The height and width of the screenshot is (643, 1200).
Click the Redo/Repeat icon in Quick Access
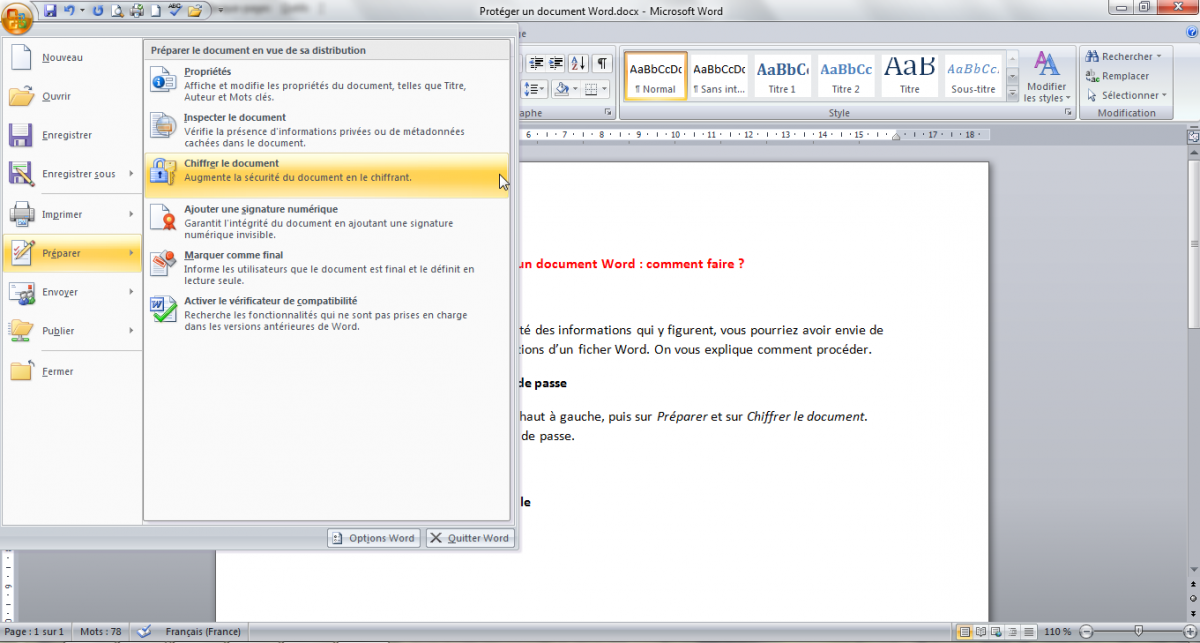(x=97, y=11)
